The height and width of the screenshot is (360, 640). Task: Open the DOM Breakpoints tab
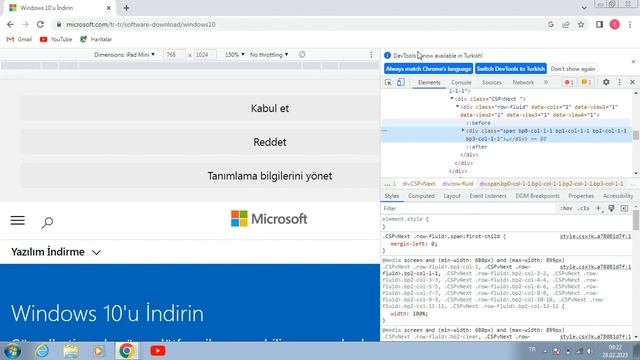pos(537,196)
